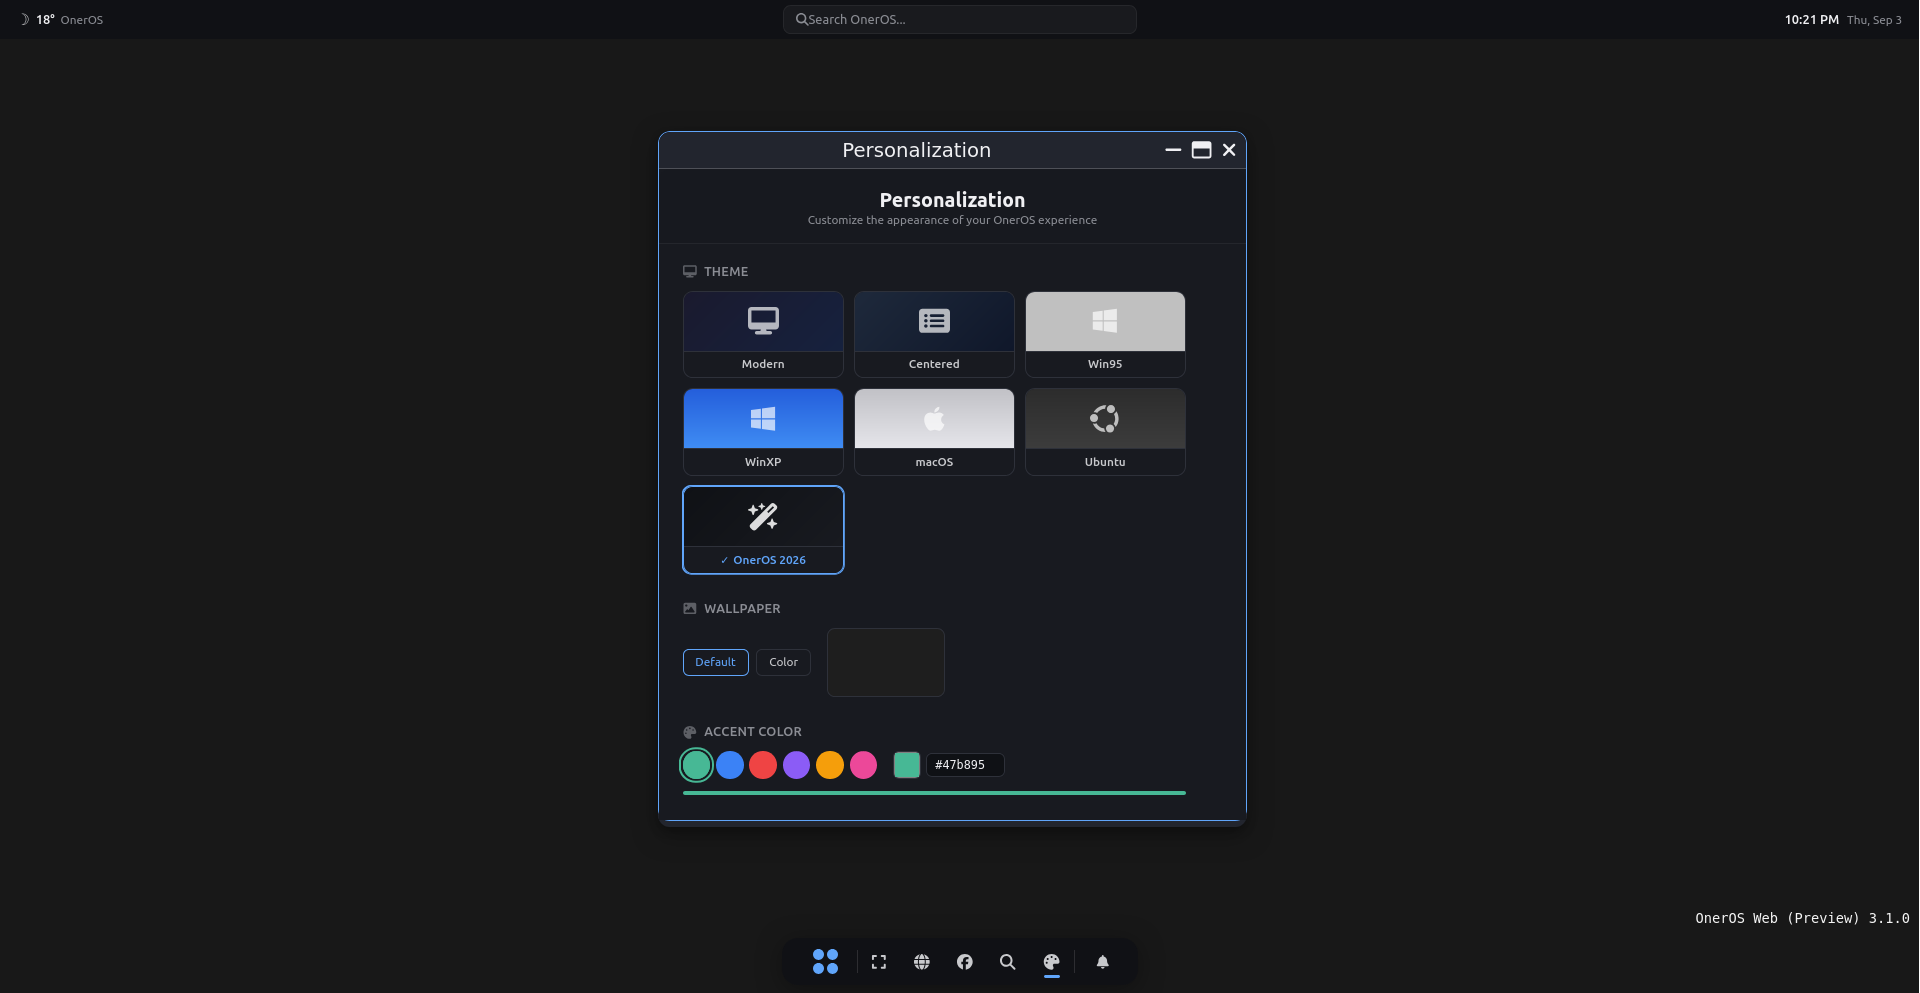Open the custom square color picker swatch
1920x993 pixels.
pyautogui.click(x=907, y=765)
